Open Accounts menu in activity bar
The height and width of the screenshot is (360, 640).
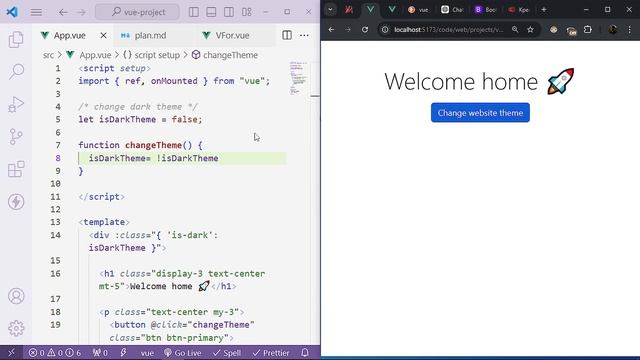click(16, 296)
